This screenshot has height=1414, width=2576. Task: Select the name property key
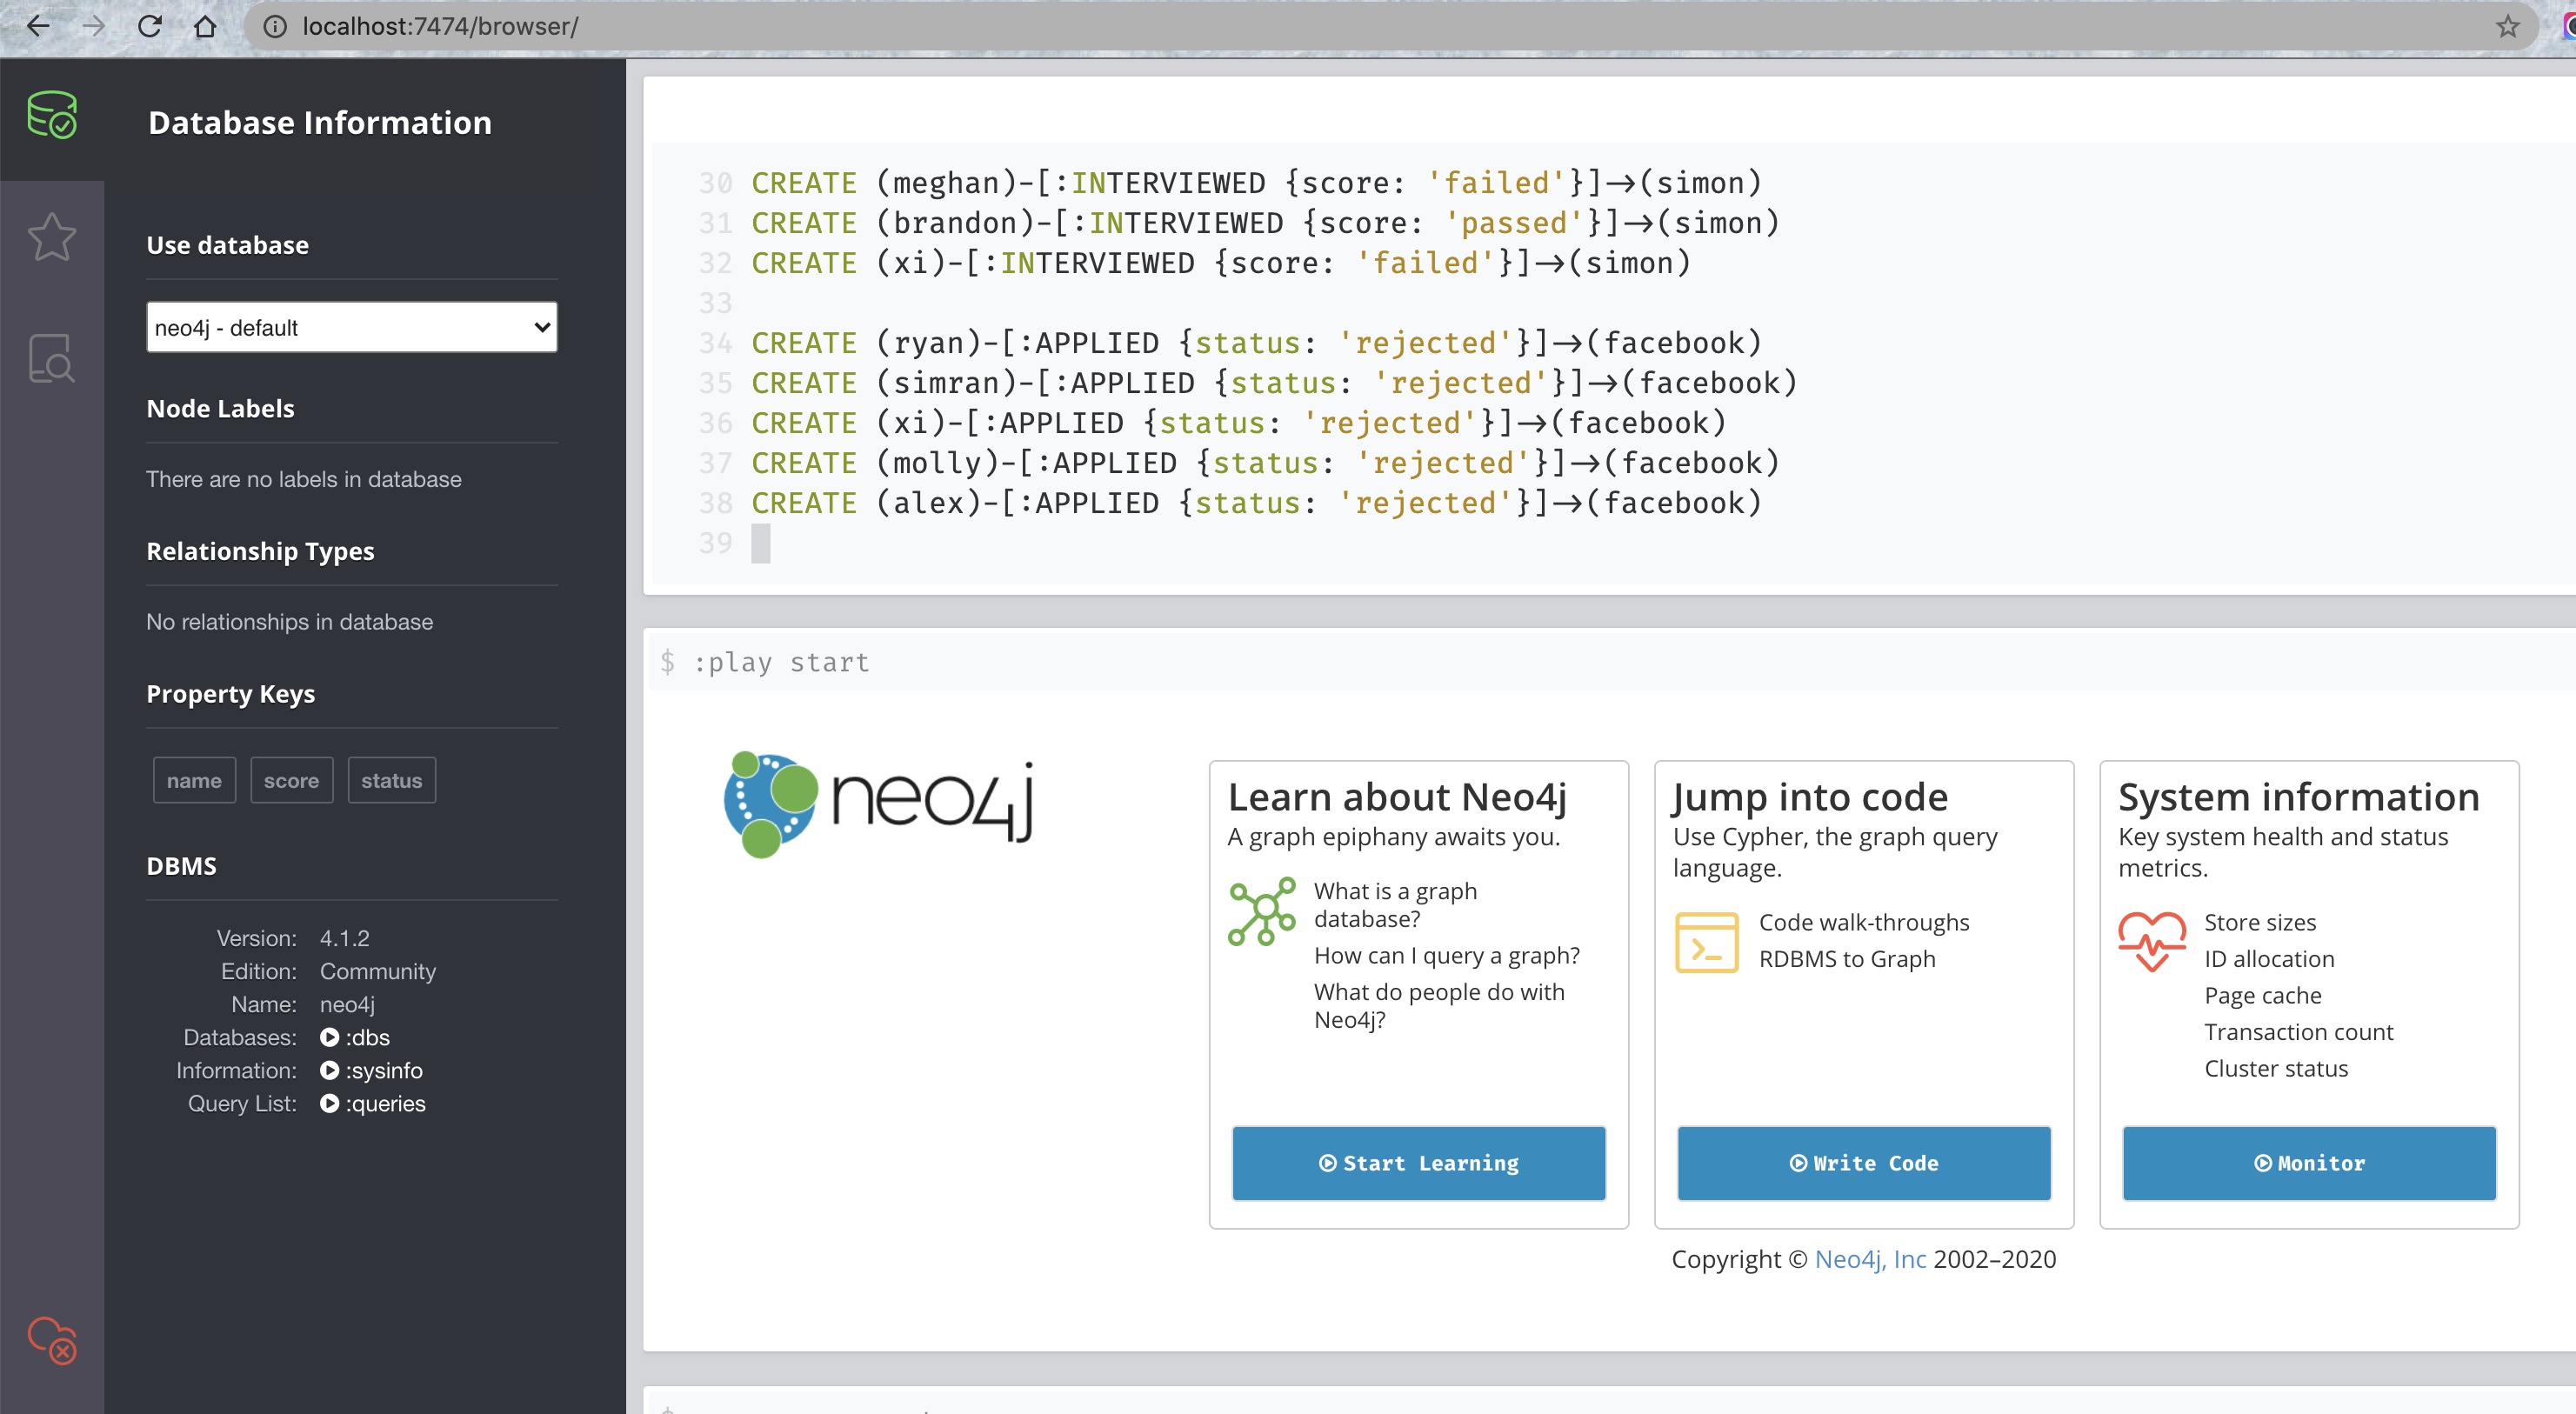194,780
